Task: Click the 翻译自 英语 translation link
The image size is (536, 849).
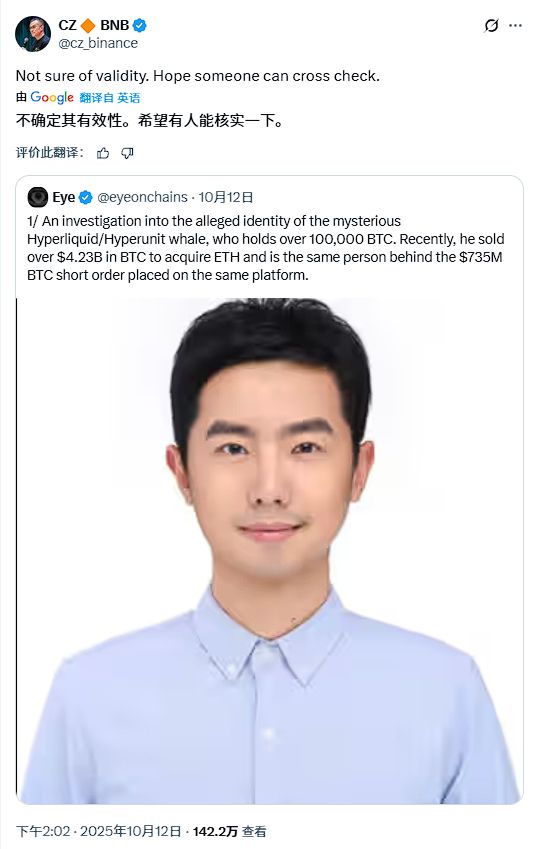Action: click(110, 98)
